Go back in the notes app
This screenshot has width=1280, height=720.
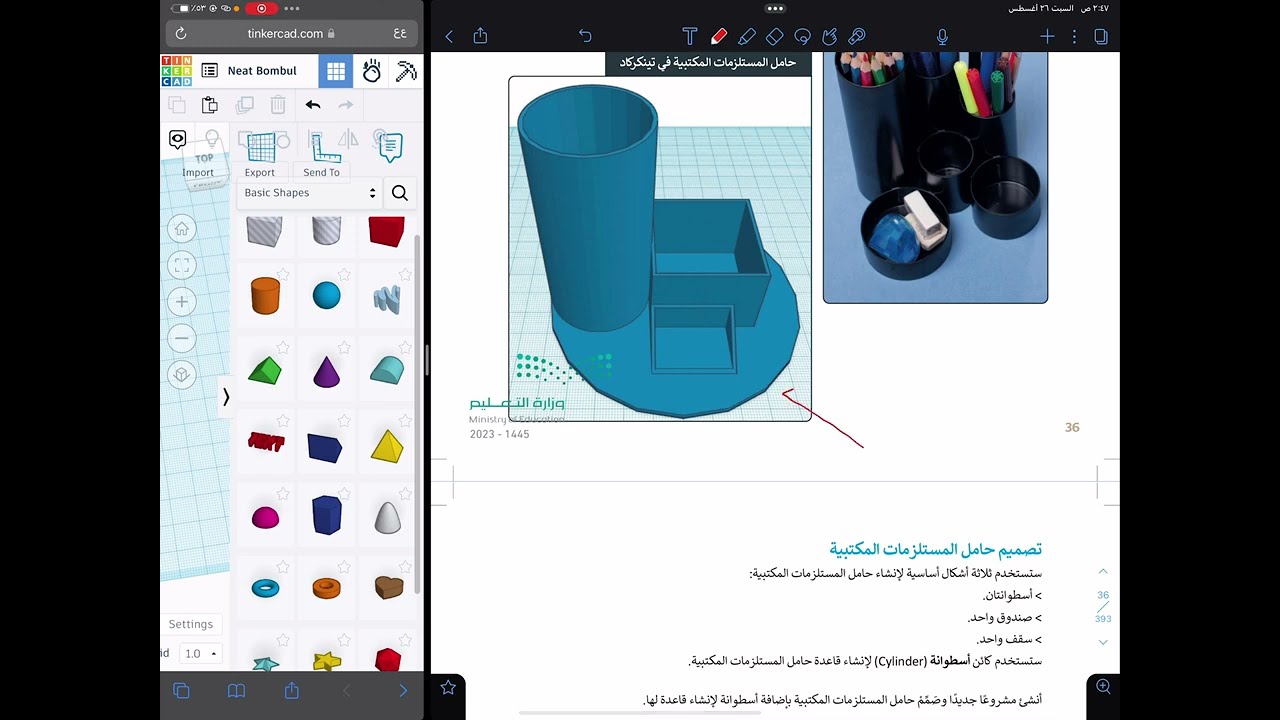click(x=449, y=36)
